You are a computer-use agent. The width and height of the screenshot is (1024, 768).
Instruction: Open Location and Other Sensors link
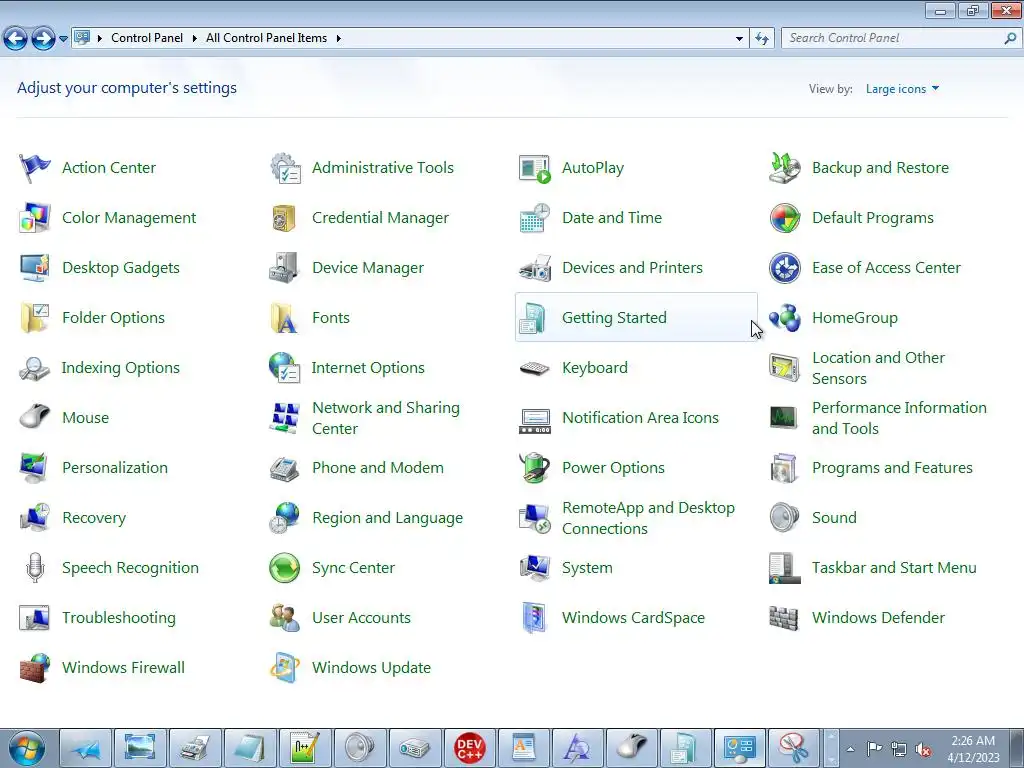point(878,368)
